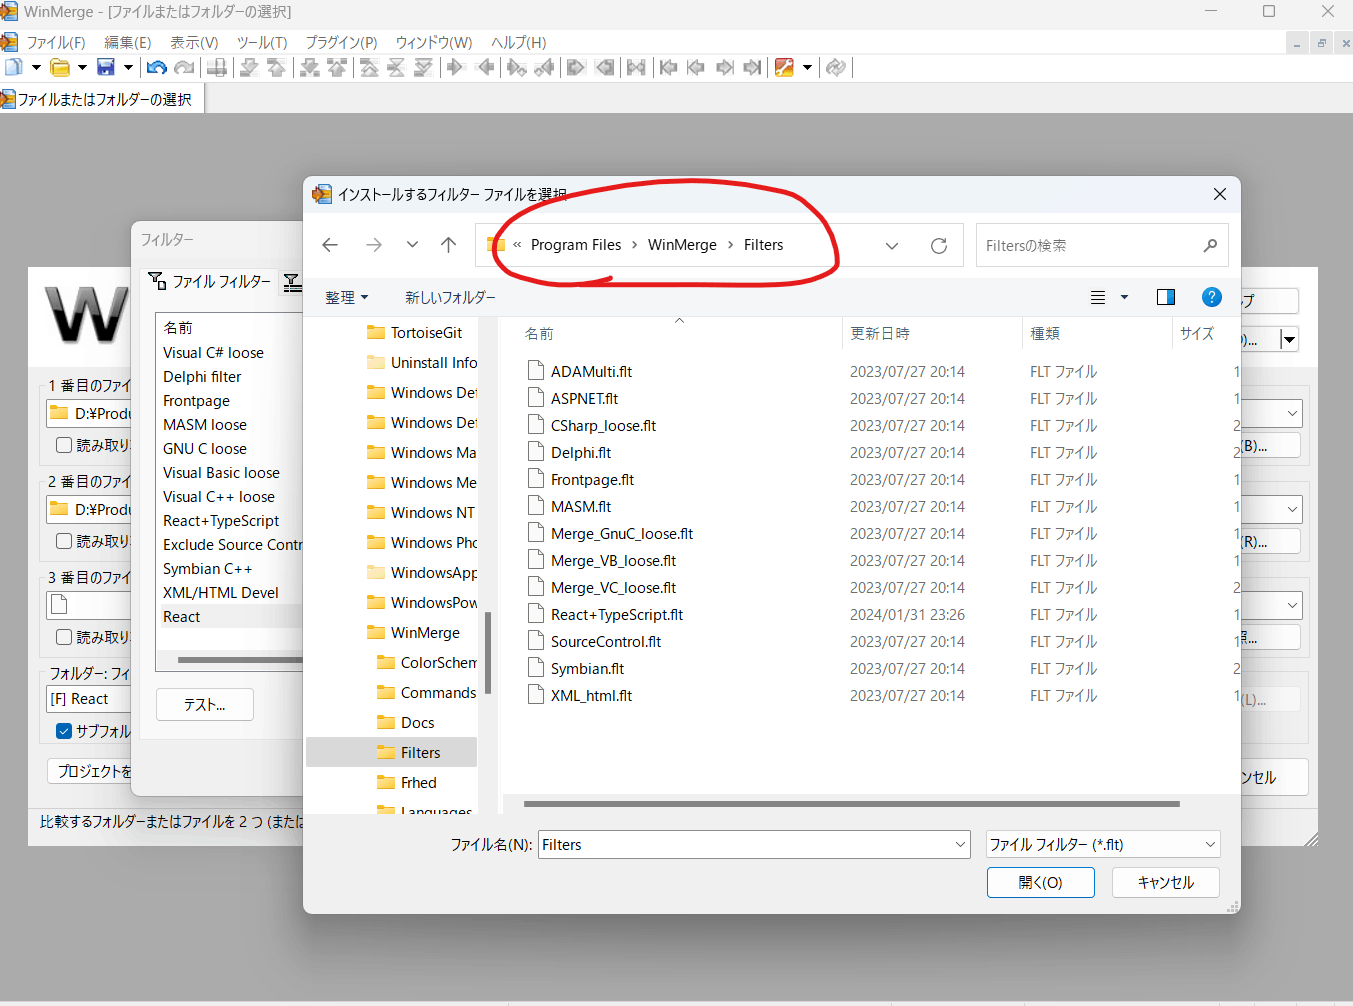
Task: Open the view options dropdown arrow
Action: (x=1124, y=297)
